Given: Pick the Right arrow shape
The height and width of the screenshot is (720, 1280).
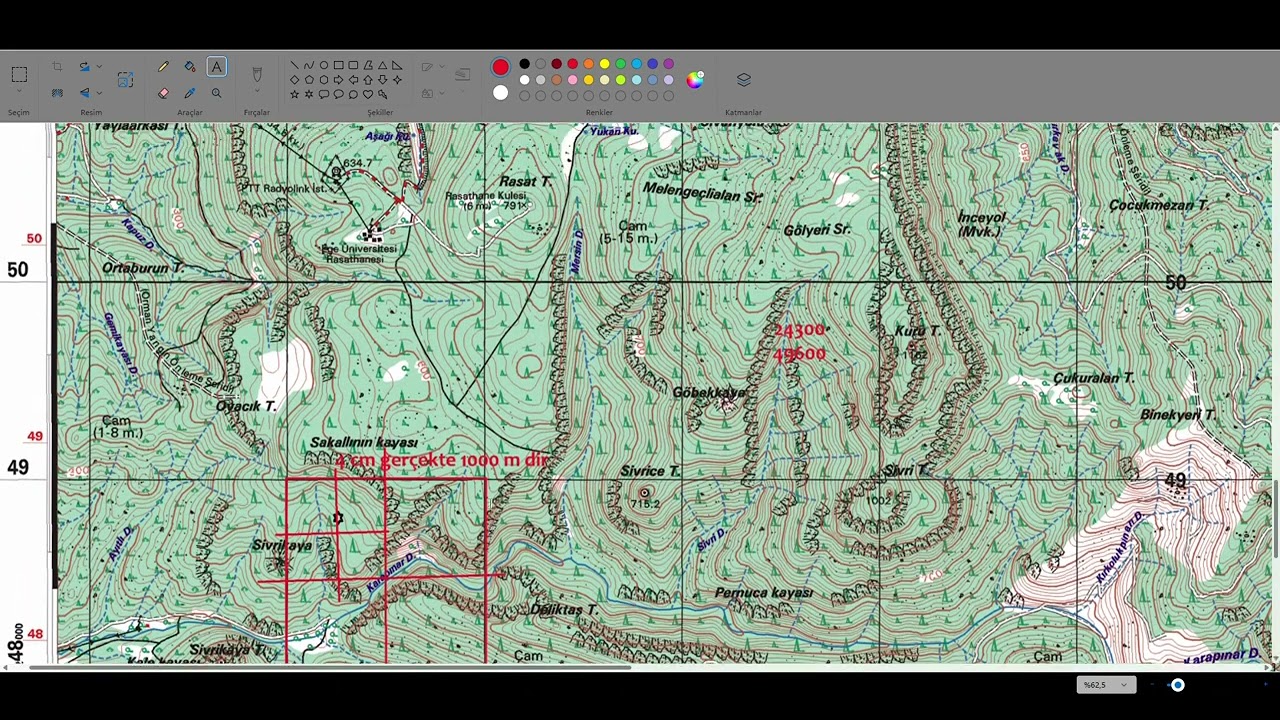Looking at the screenshot, I should point(338,79).
